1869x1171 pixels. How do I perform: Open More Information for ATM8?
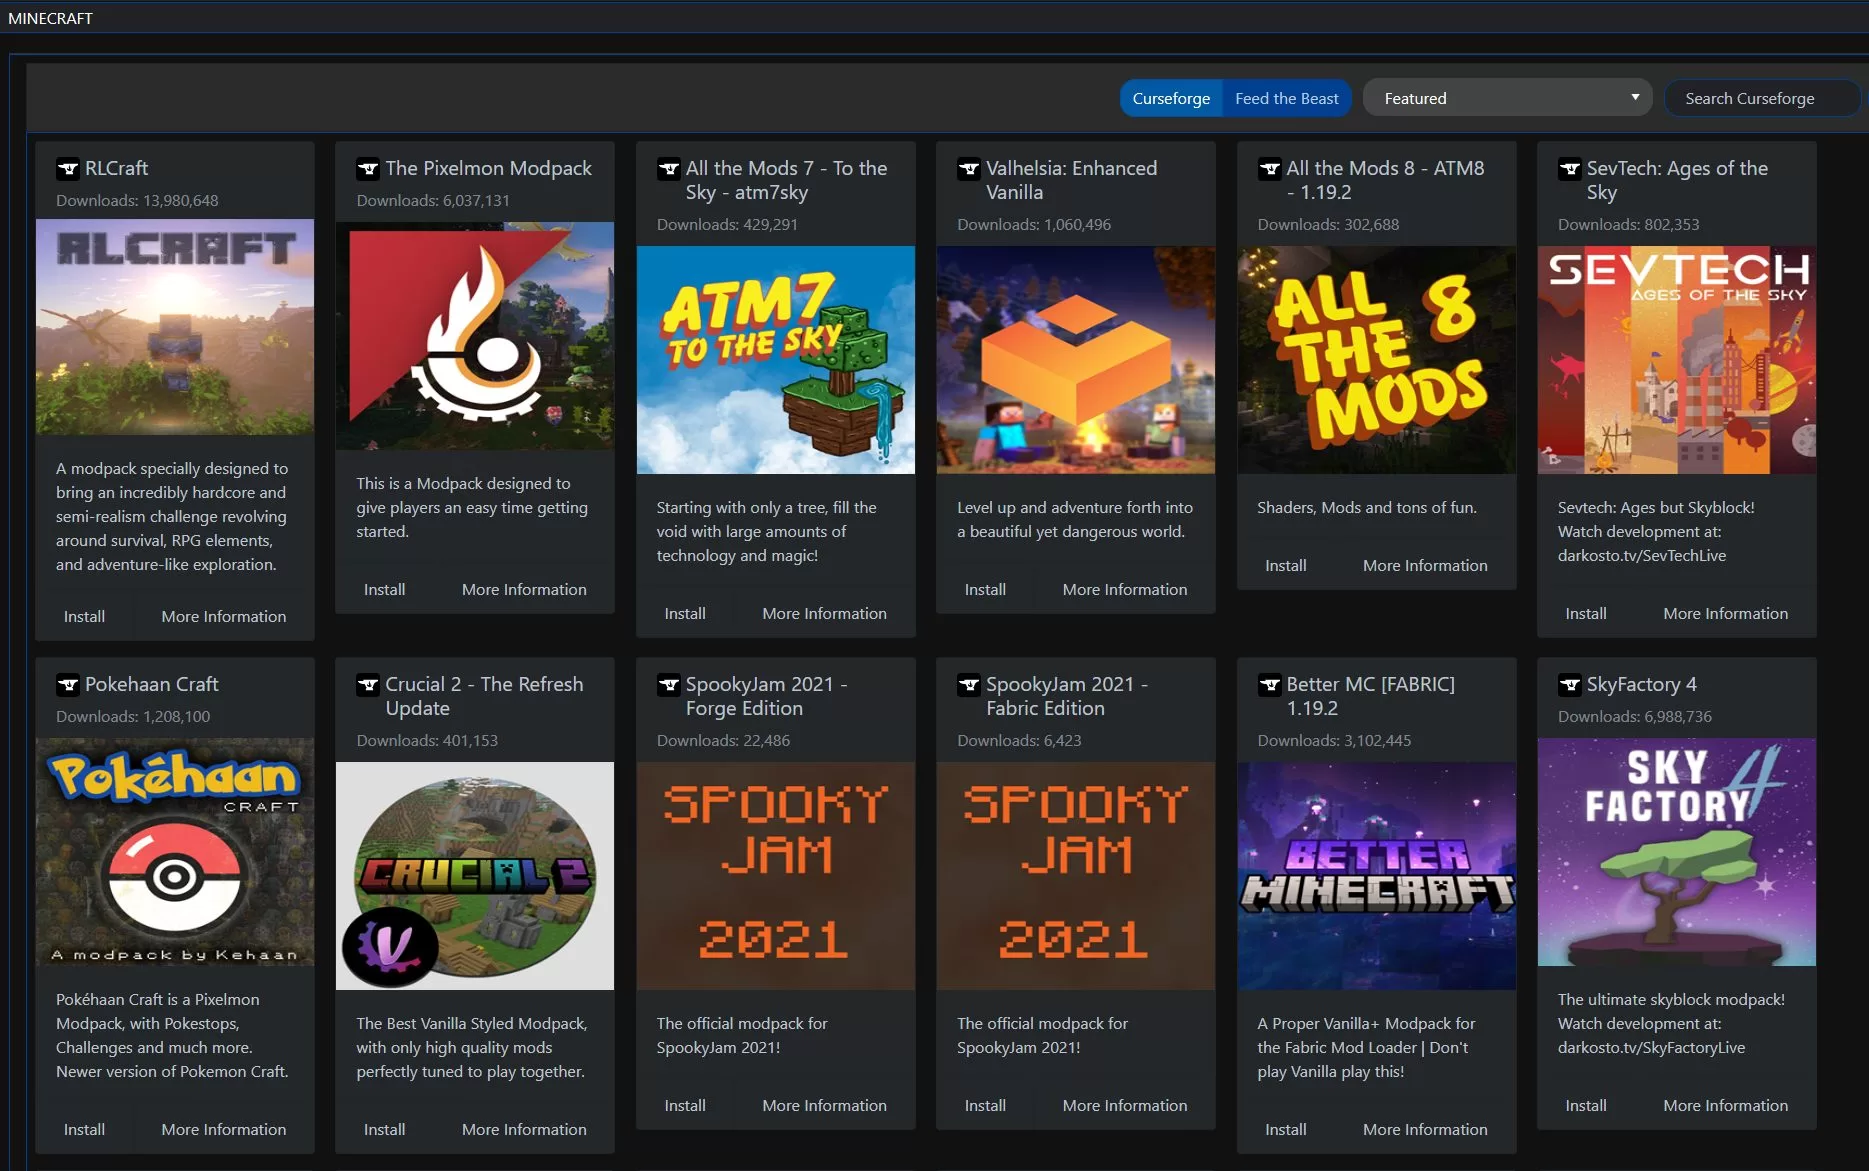coord(1425,566)
